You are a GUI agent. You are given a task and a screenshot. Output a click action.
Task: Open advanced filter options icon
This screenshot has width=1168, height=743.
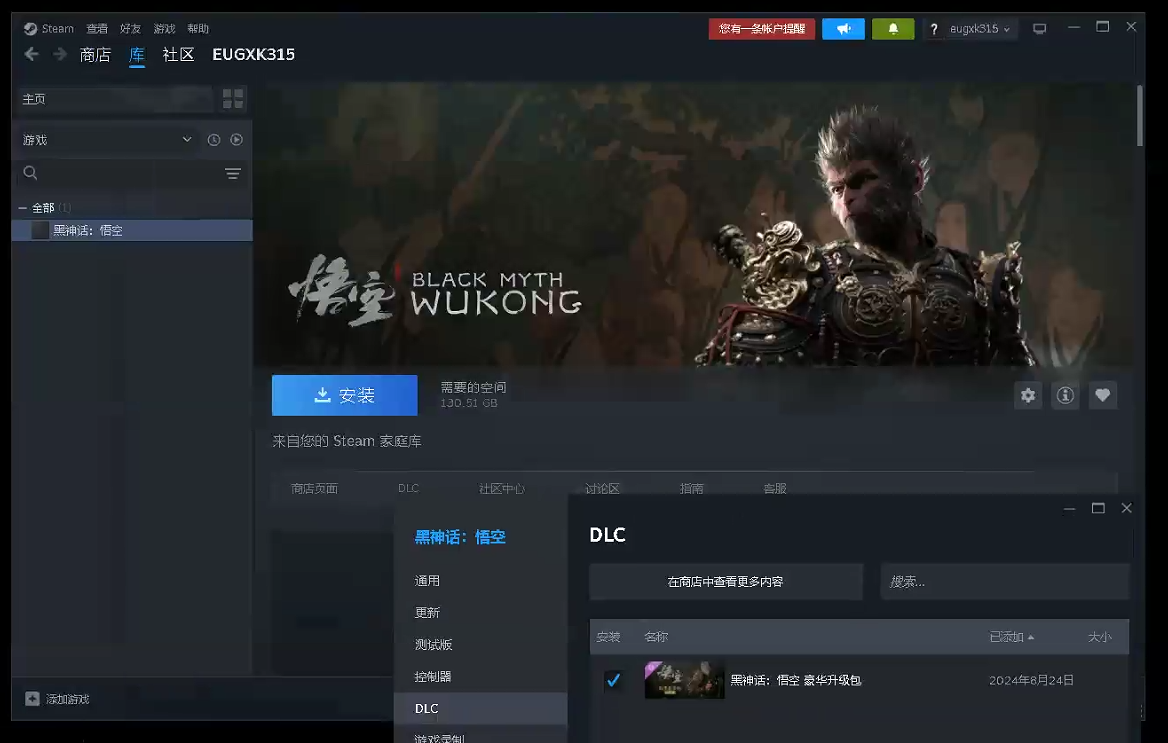pyautogui.click(x=232, y=174)
